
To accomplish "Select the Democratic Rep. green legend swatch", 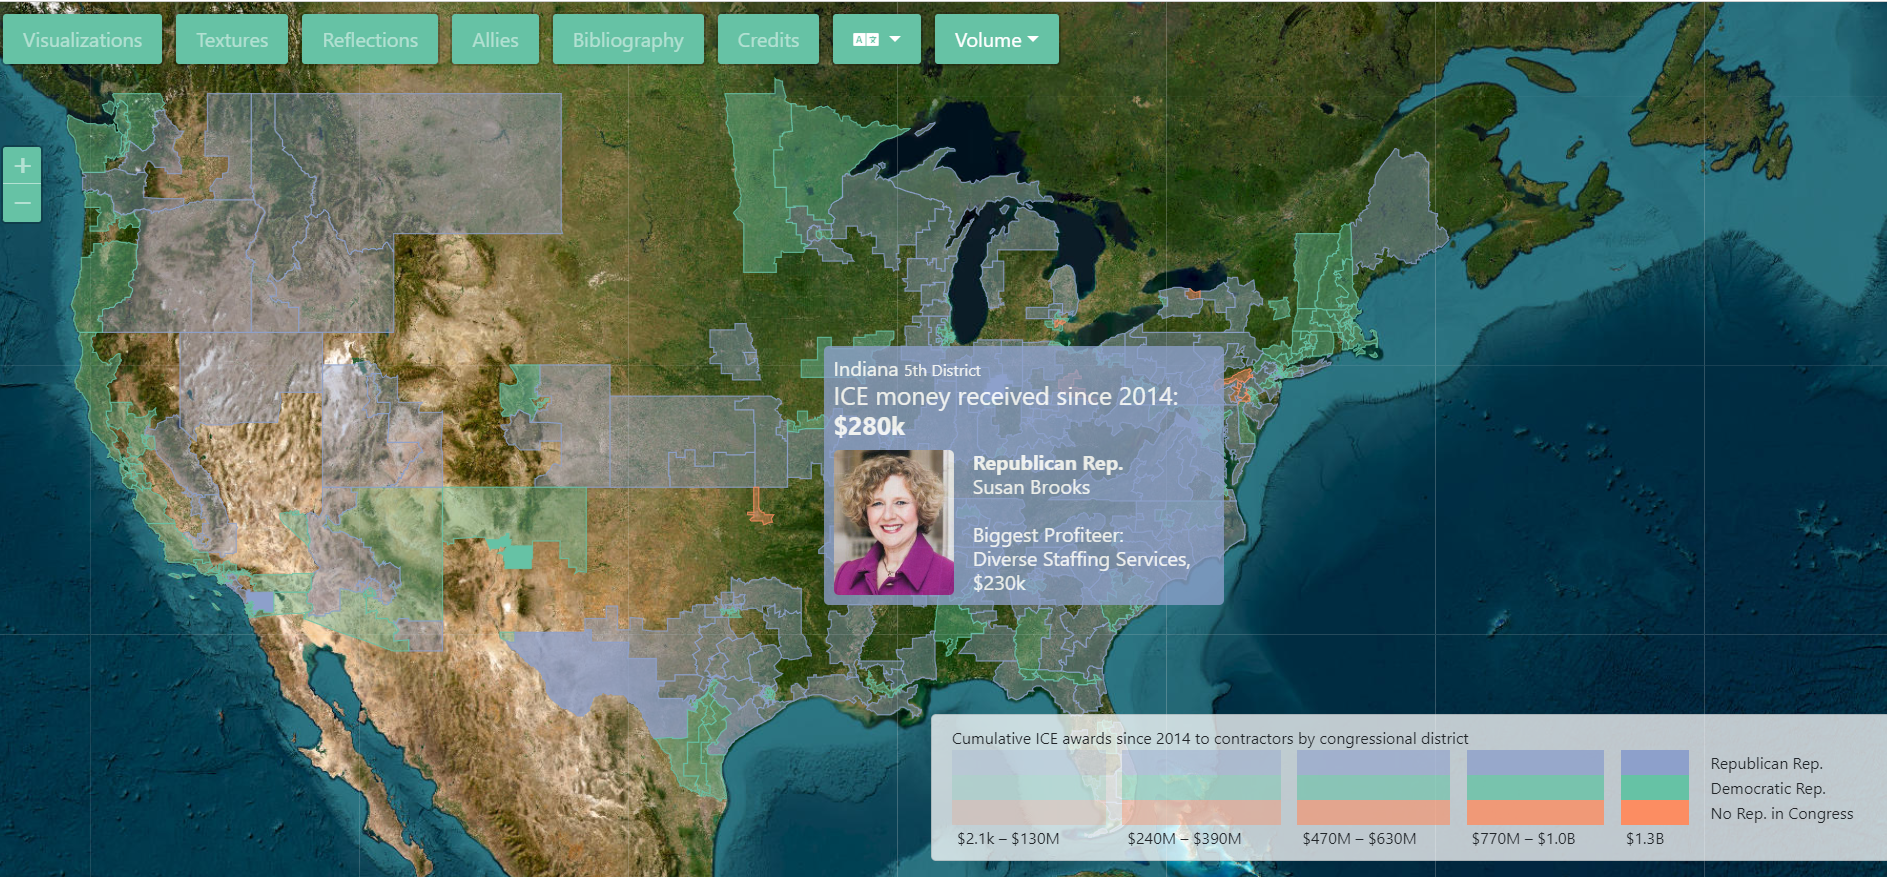I will point(1654,788).
